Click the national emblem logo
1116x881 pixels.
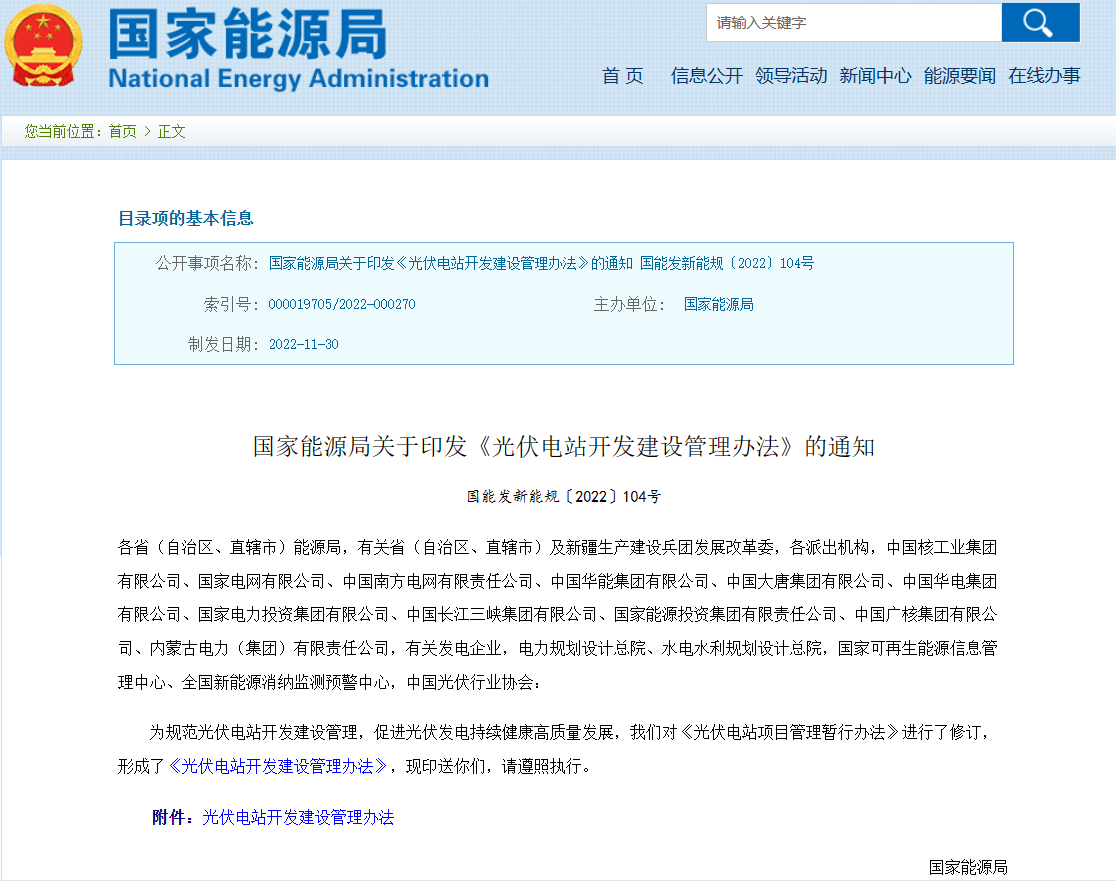(43, 46)
